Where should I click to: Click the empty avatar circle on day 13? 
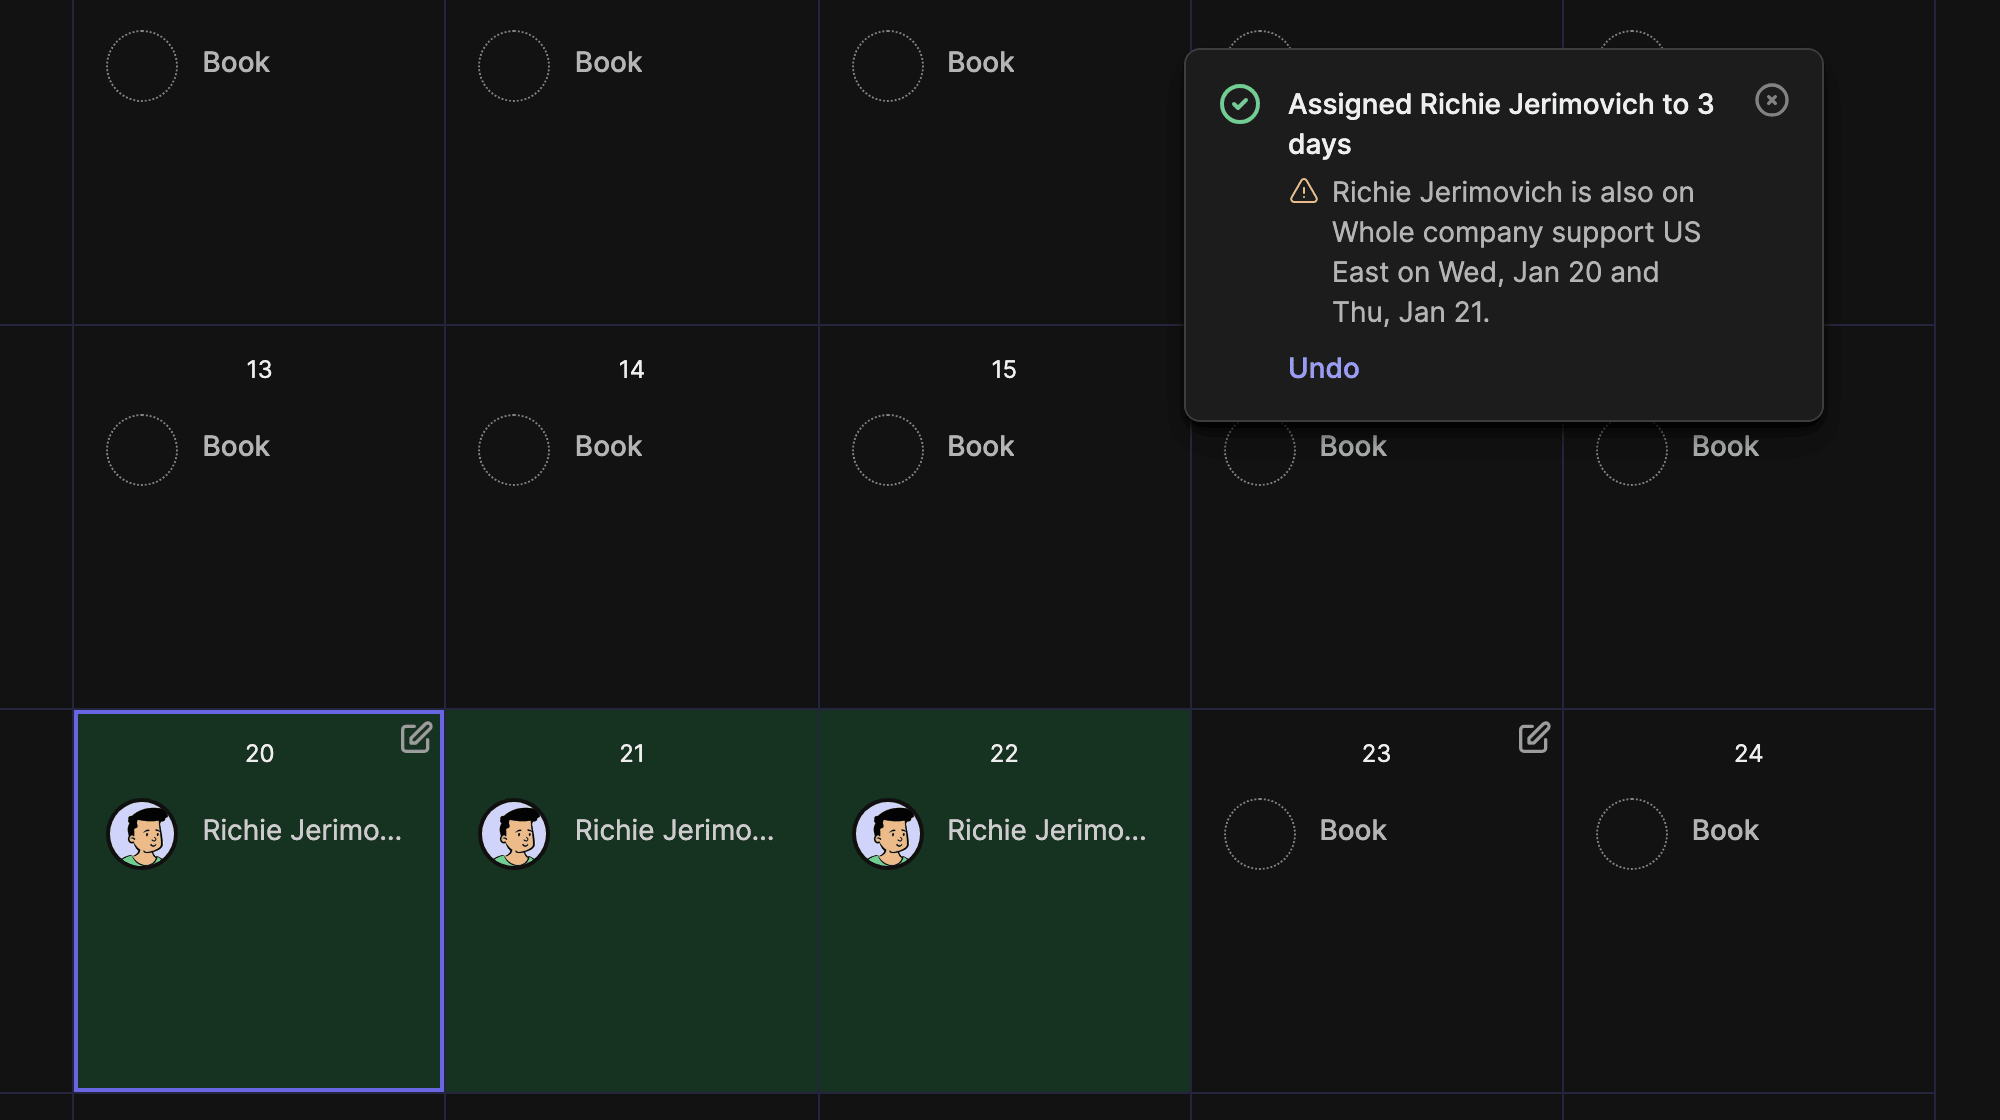click(x=142, y=450)
